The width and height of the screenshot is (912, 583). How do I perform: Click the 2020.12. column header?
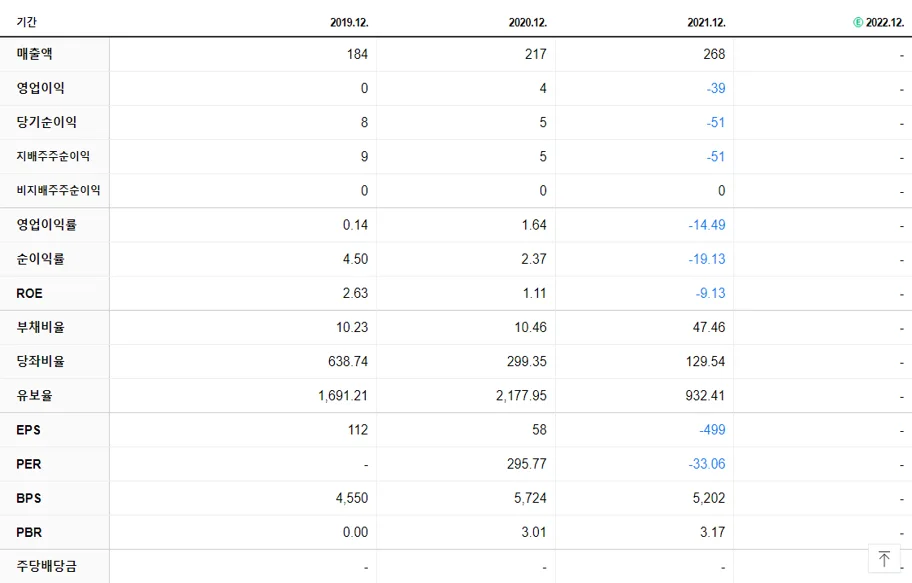coord(528,22)
